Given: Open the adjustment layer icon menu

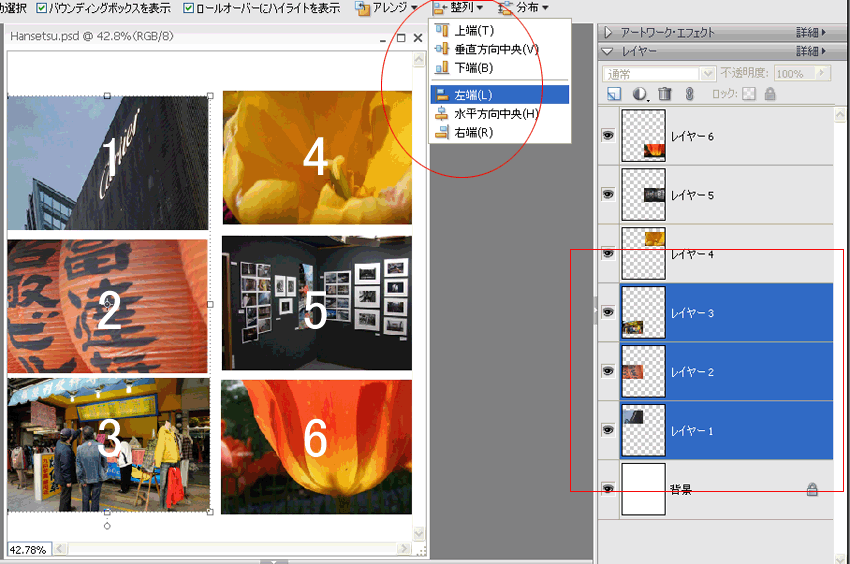Looking at the screenshot, I should 640,94.
